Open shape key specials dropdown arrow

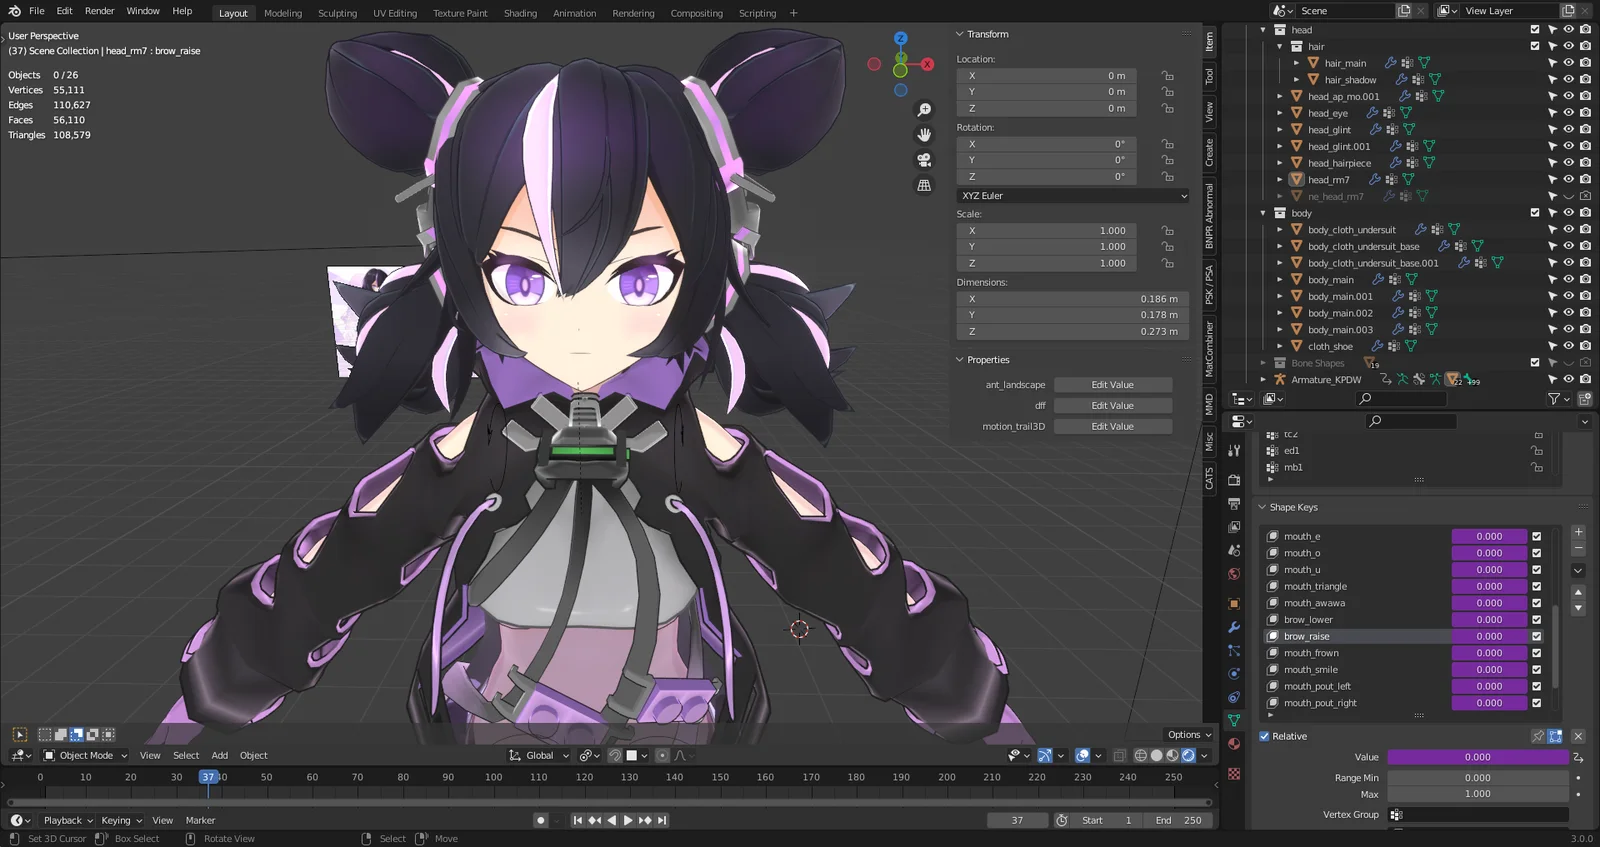click(x=1578, y=570)
